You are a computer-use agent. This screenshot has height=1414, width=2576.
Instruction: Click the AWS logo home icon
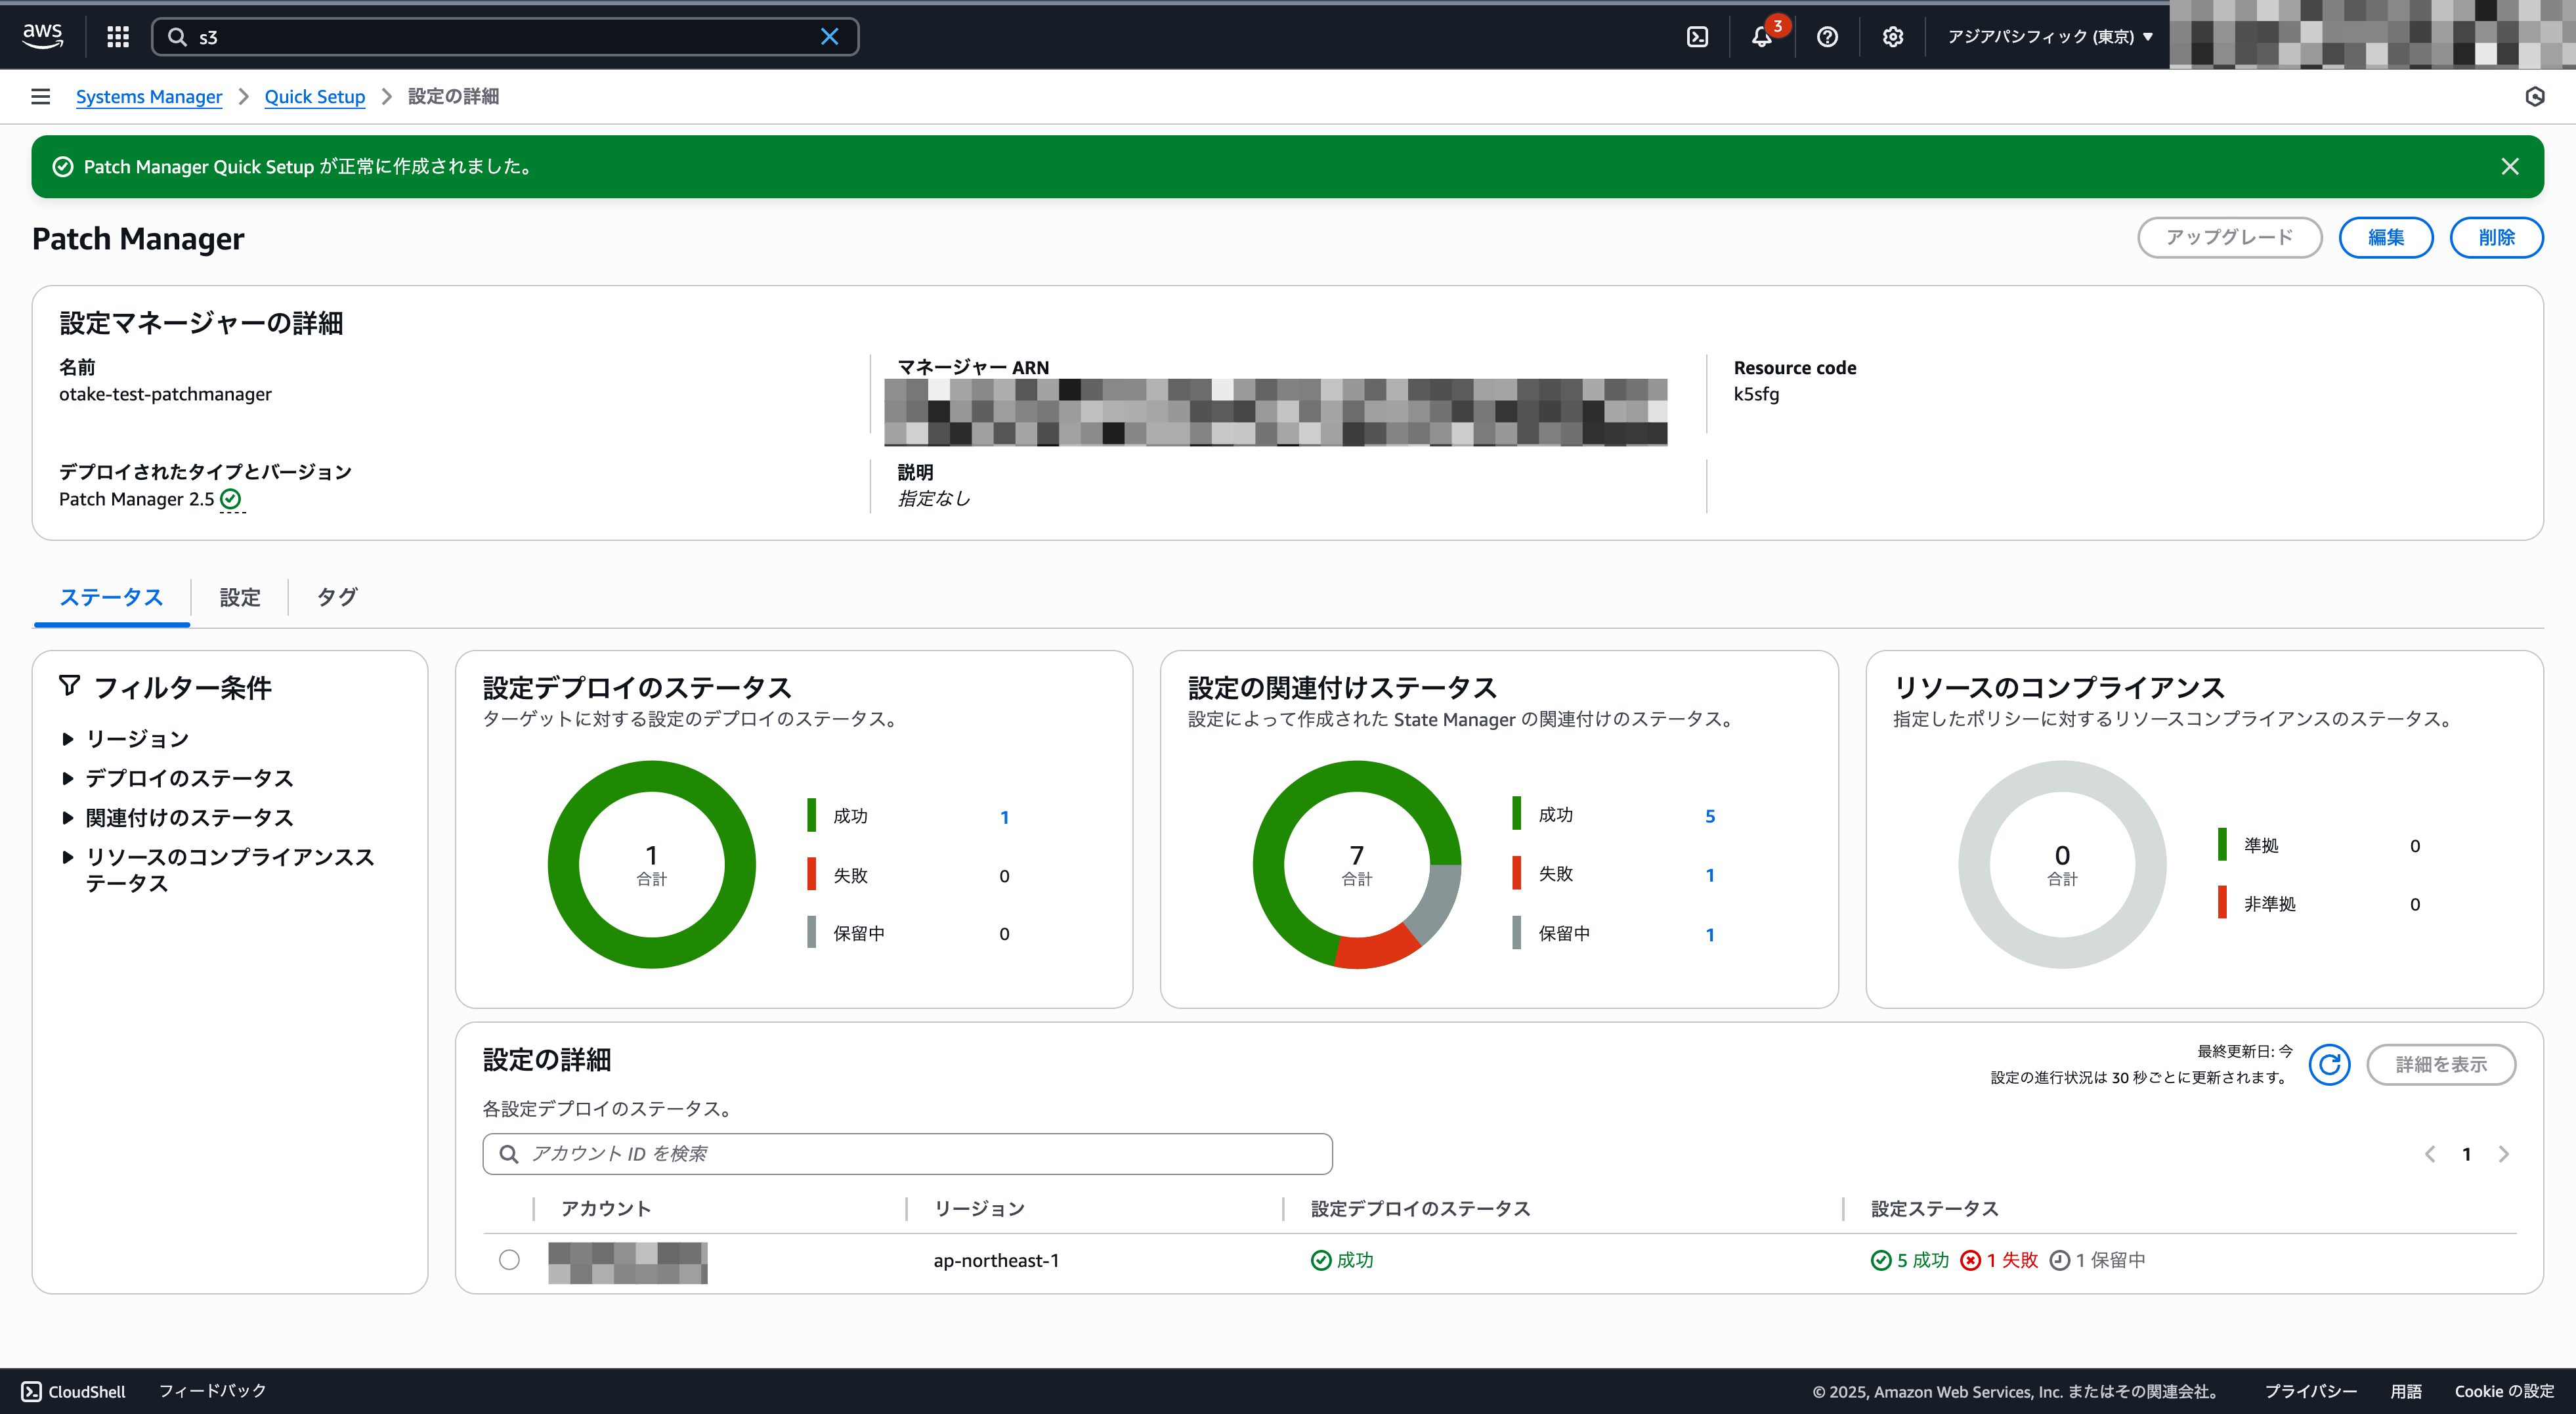pyautogui.click(x=42, y=36)
